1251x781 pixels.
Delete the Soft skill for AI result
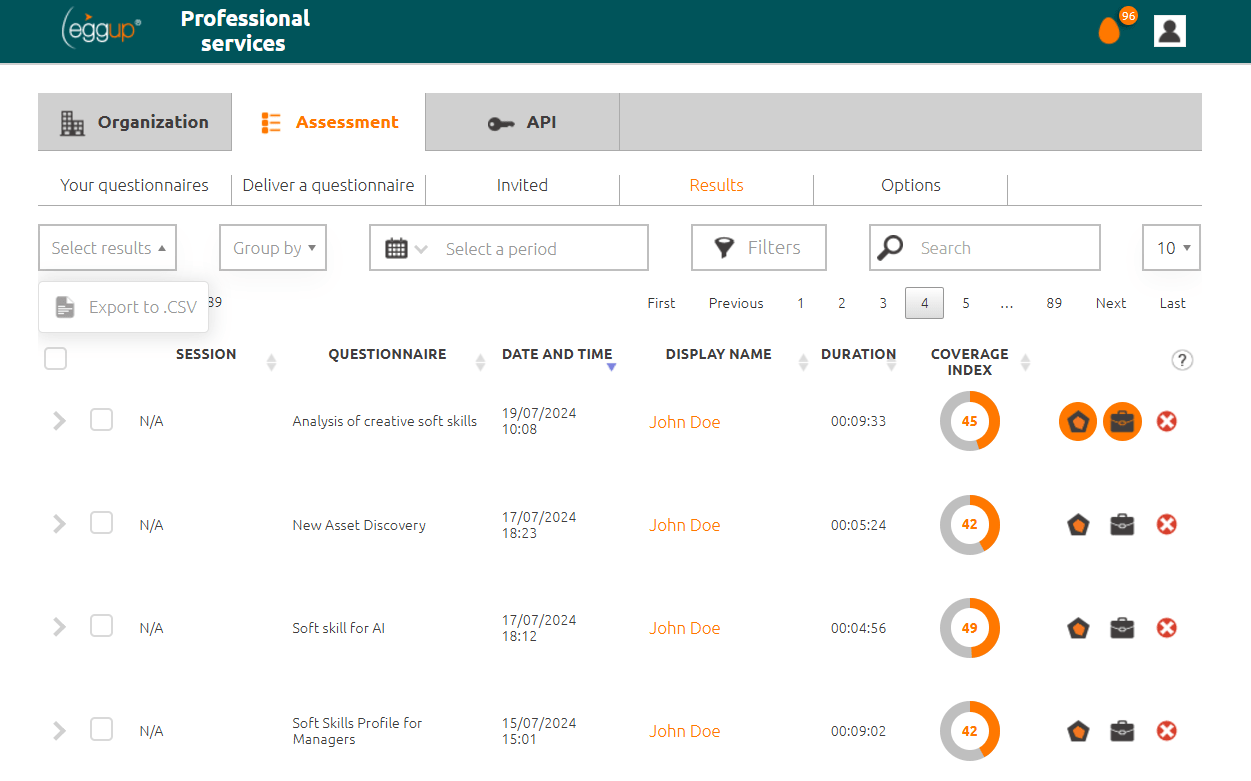(x=1166, y=628)
